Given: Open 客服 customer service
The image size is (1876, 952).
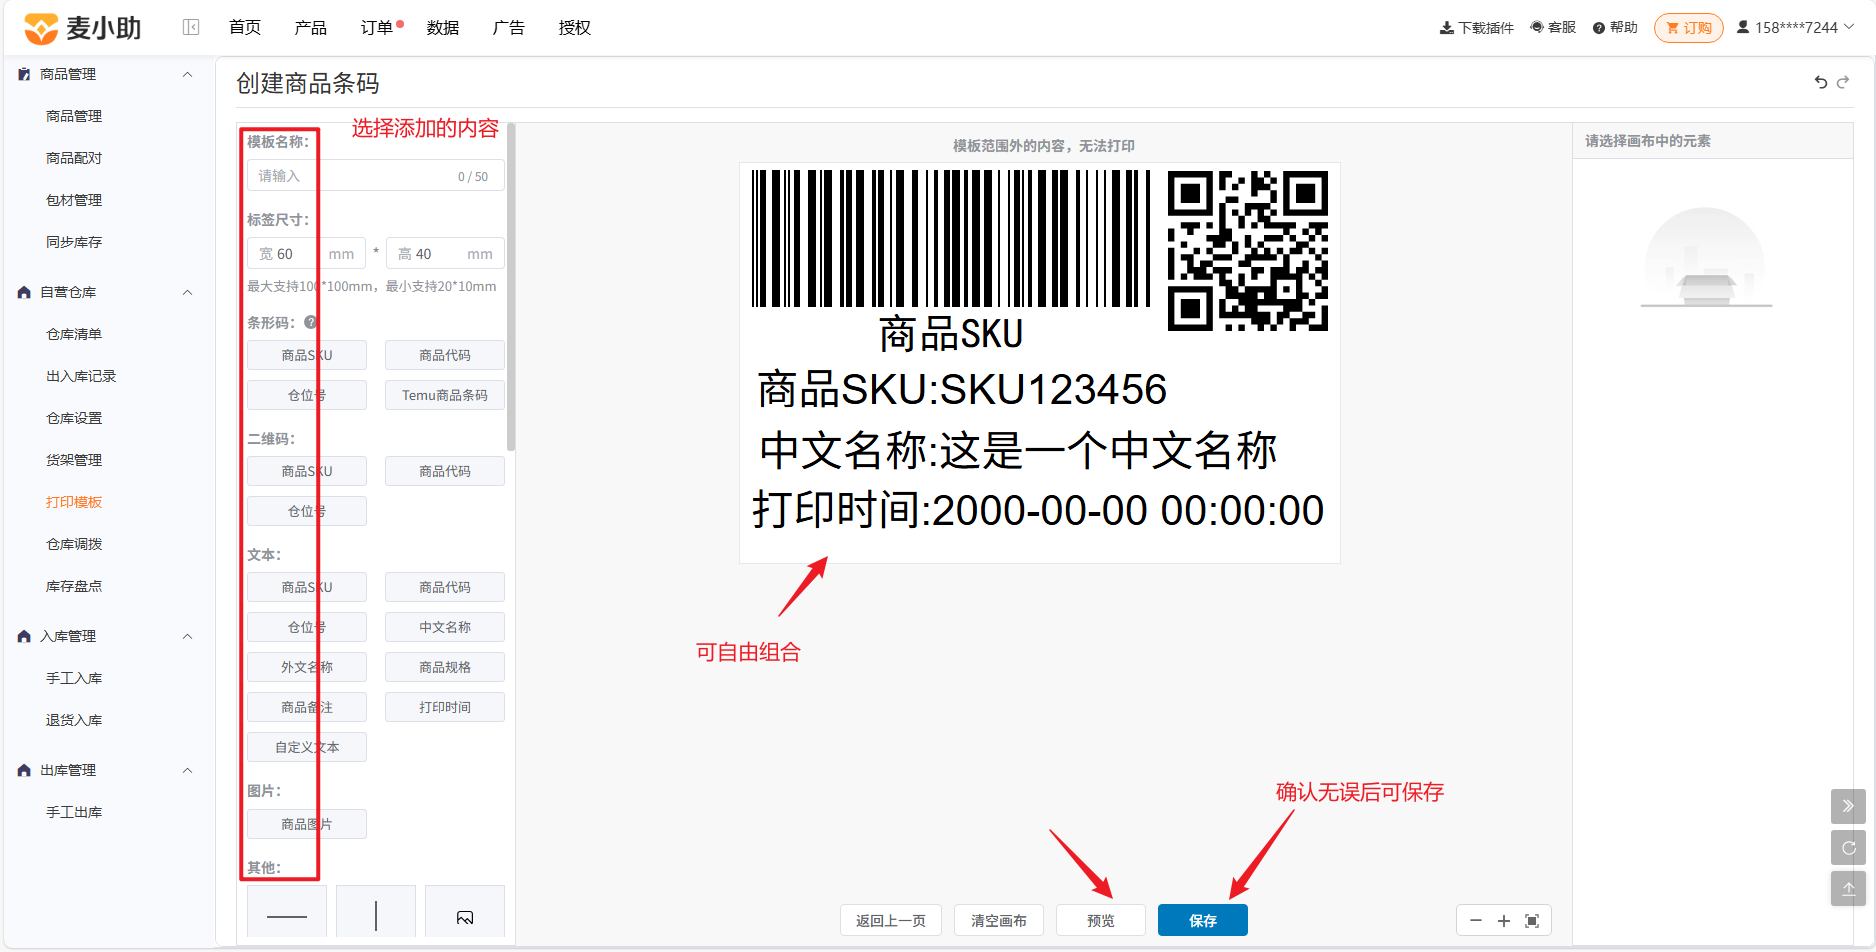Looking at the screenshot, I should (1553, 28).
